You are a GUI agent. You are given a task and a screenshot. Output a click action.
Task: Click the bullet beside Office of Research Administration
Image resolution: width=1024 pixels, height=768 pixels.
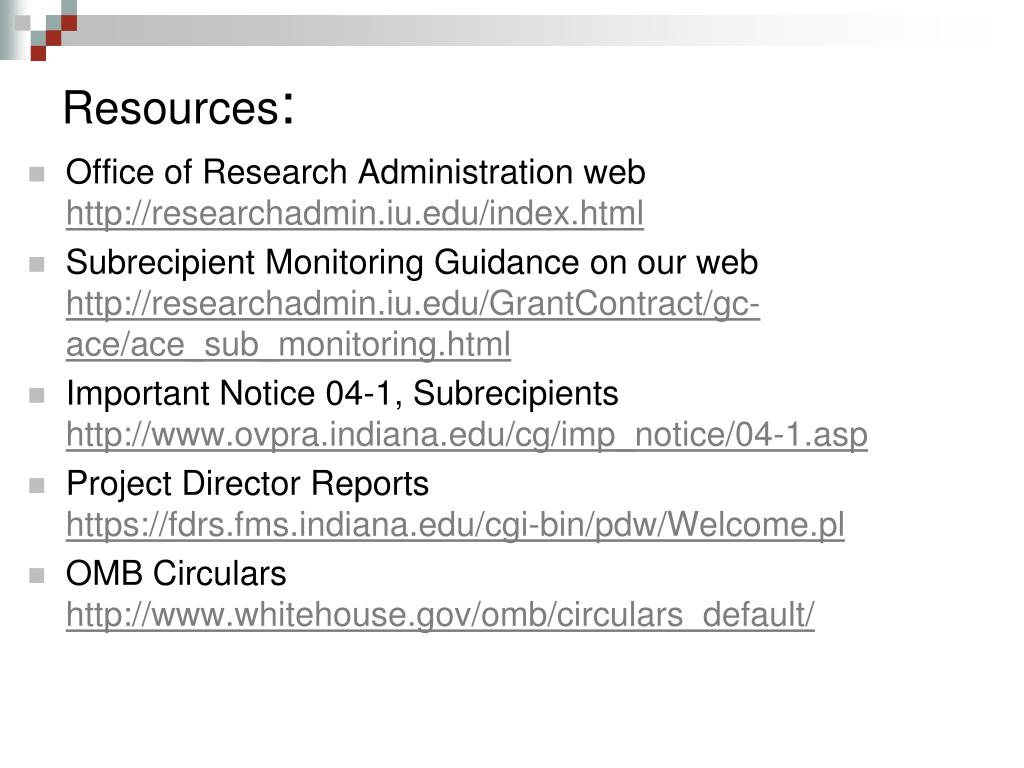(x=37, y=174)
